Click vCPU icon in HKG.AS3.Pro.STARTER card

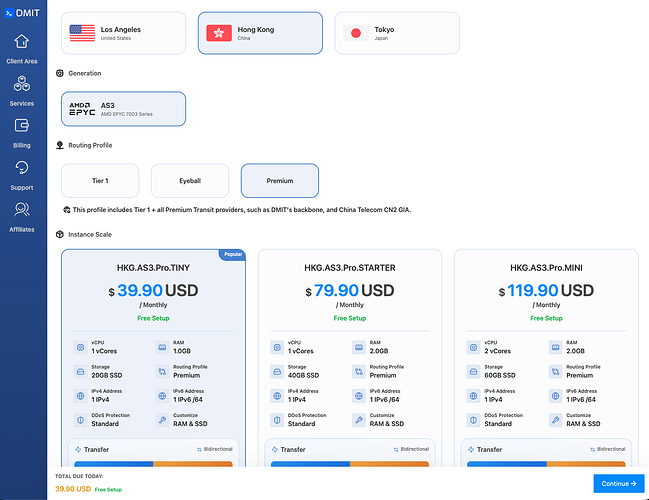tap(277, 347)
